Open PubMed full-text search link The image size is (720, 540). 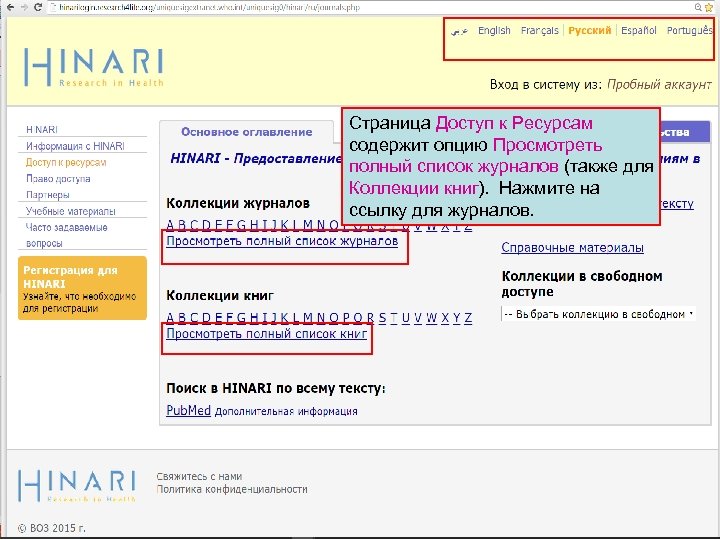click(188, 410)
